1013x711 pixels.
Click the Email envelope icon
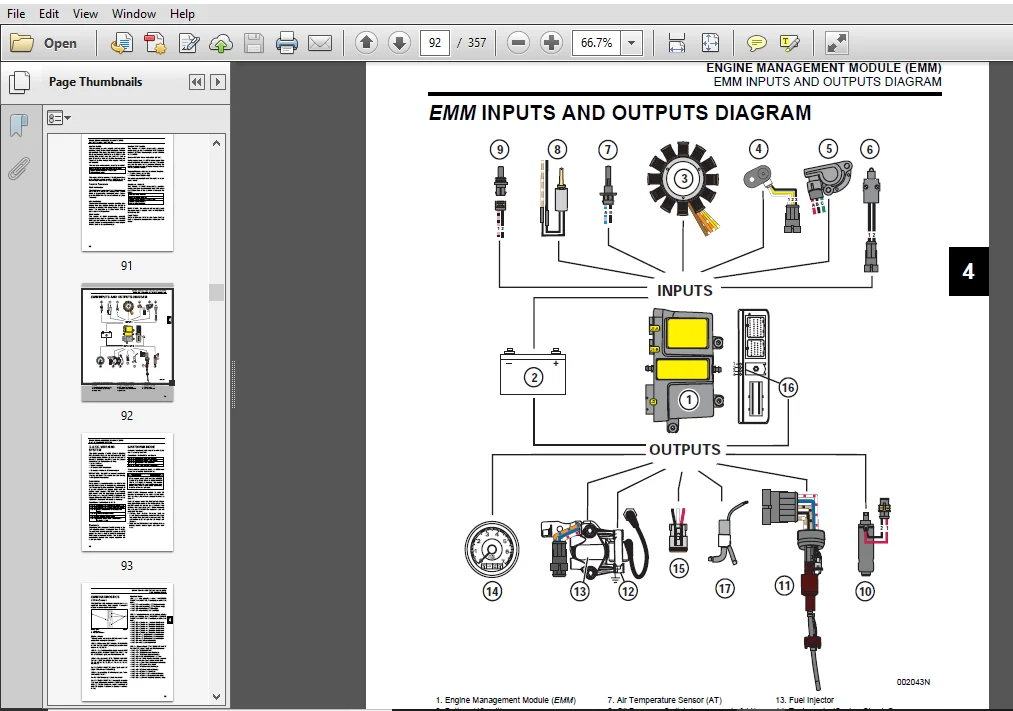click(x=320, y=43)
